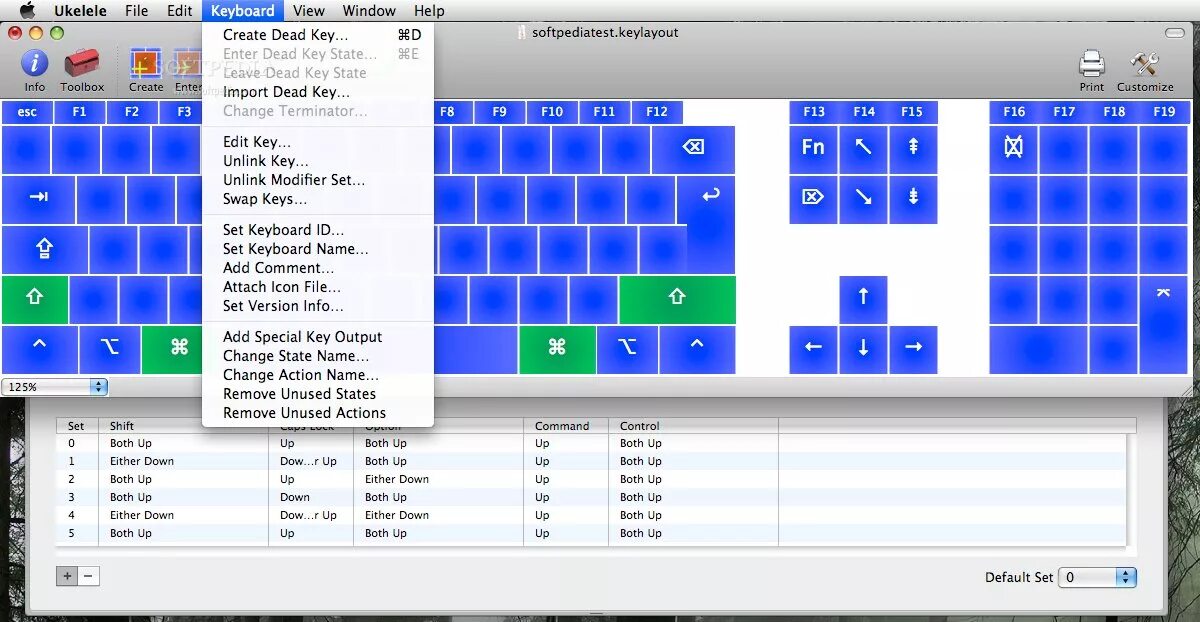Click the Print toolbar icon
1200x622 pixels.
(x=1092, y=70)
